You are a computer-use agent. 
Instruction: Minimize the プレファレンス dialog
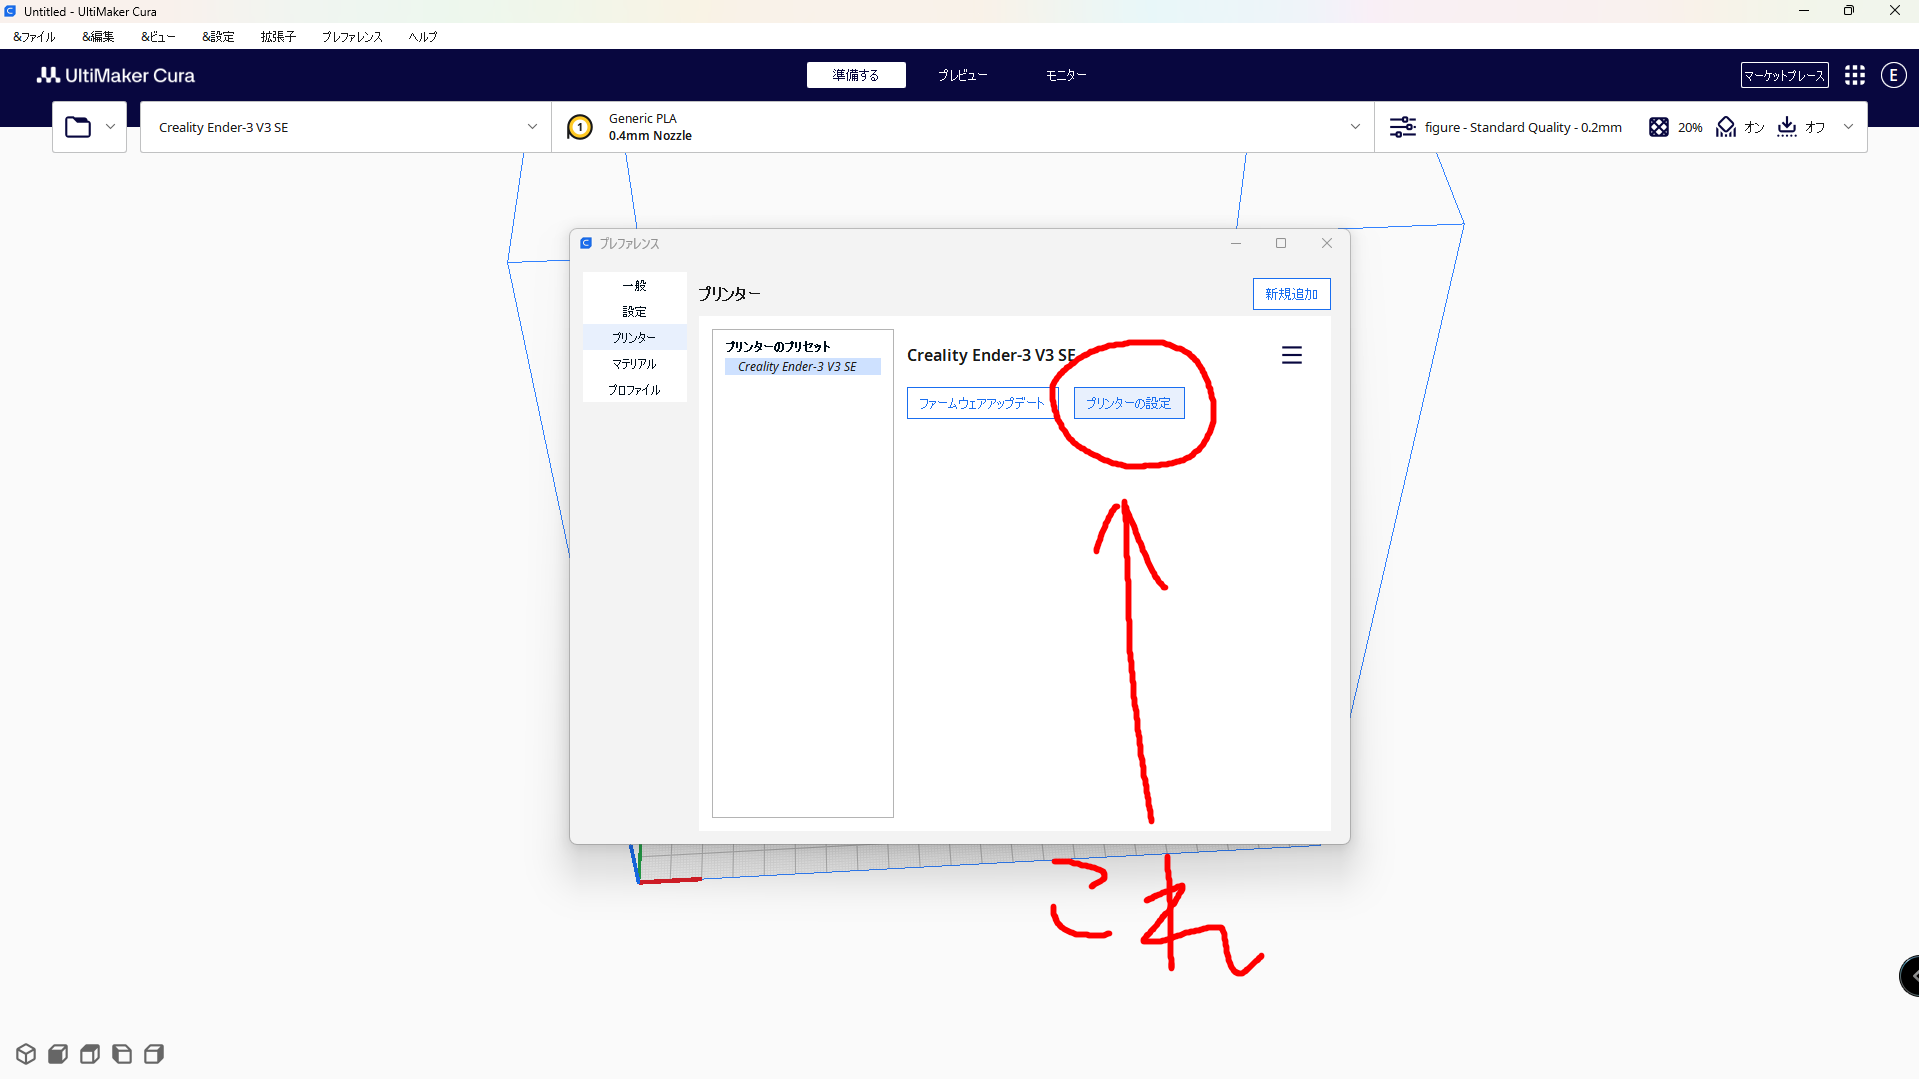[x=1236, y=243]
